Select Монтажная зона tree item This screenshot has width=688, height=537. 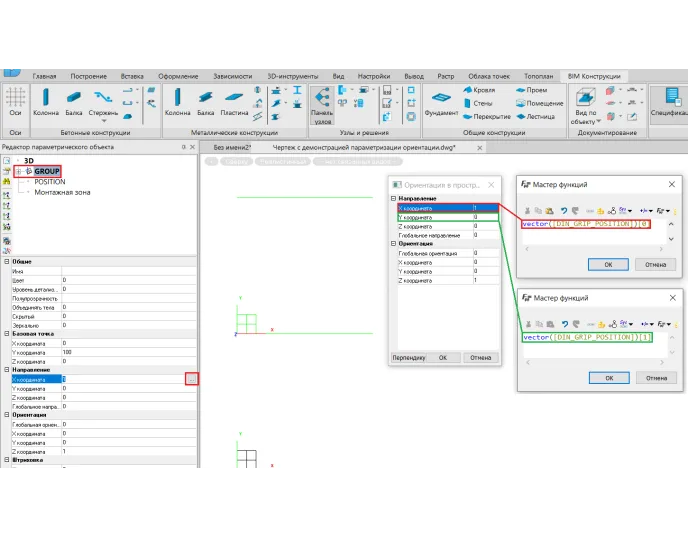tap(62, 192)
